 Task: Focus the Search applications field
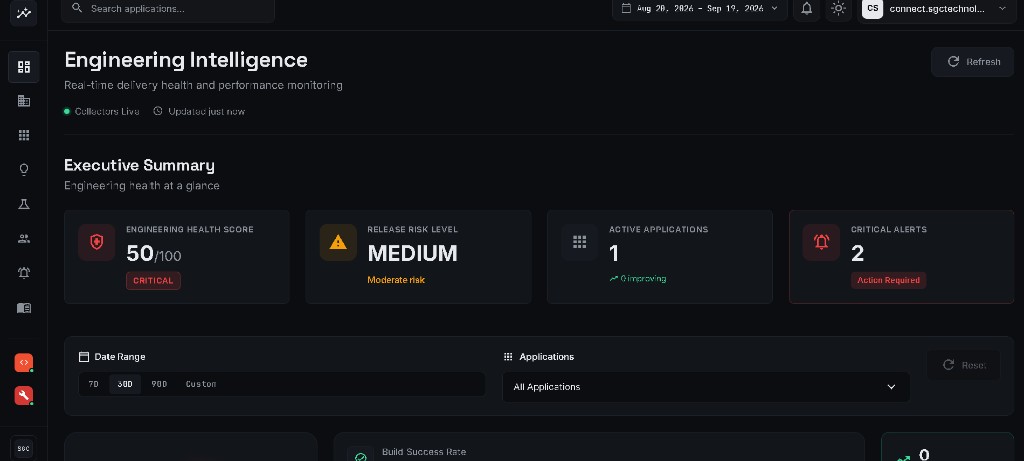point(168,8)
